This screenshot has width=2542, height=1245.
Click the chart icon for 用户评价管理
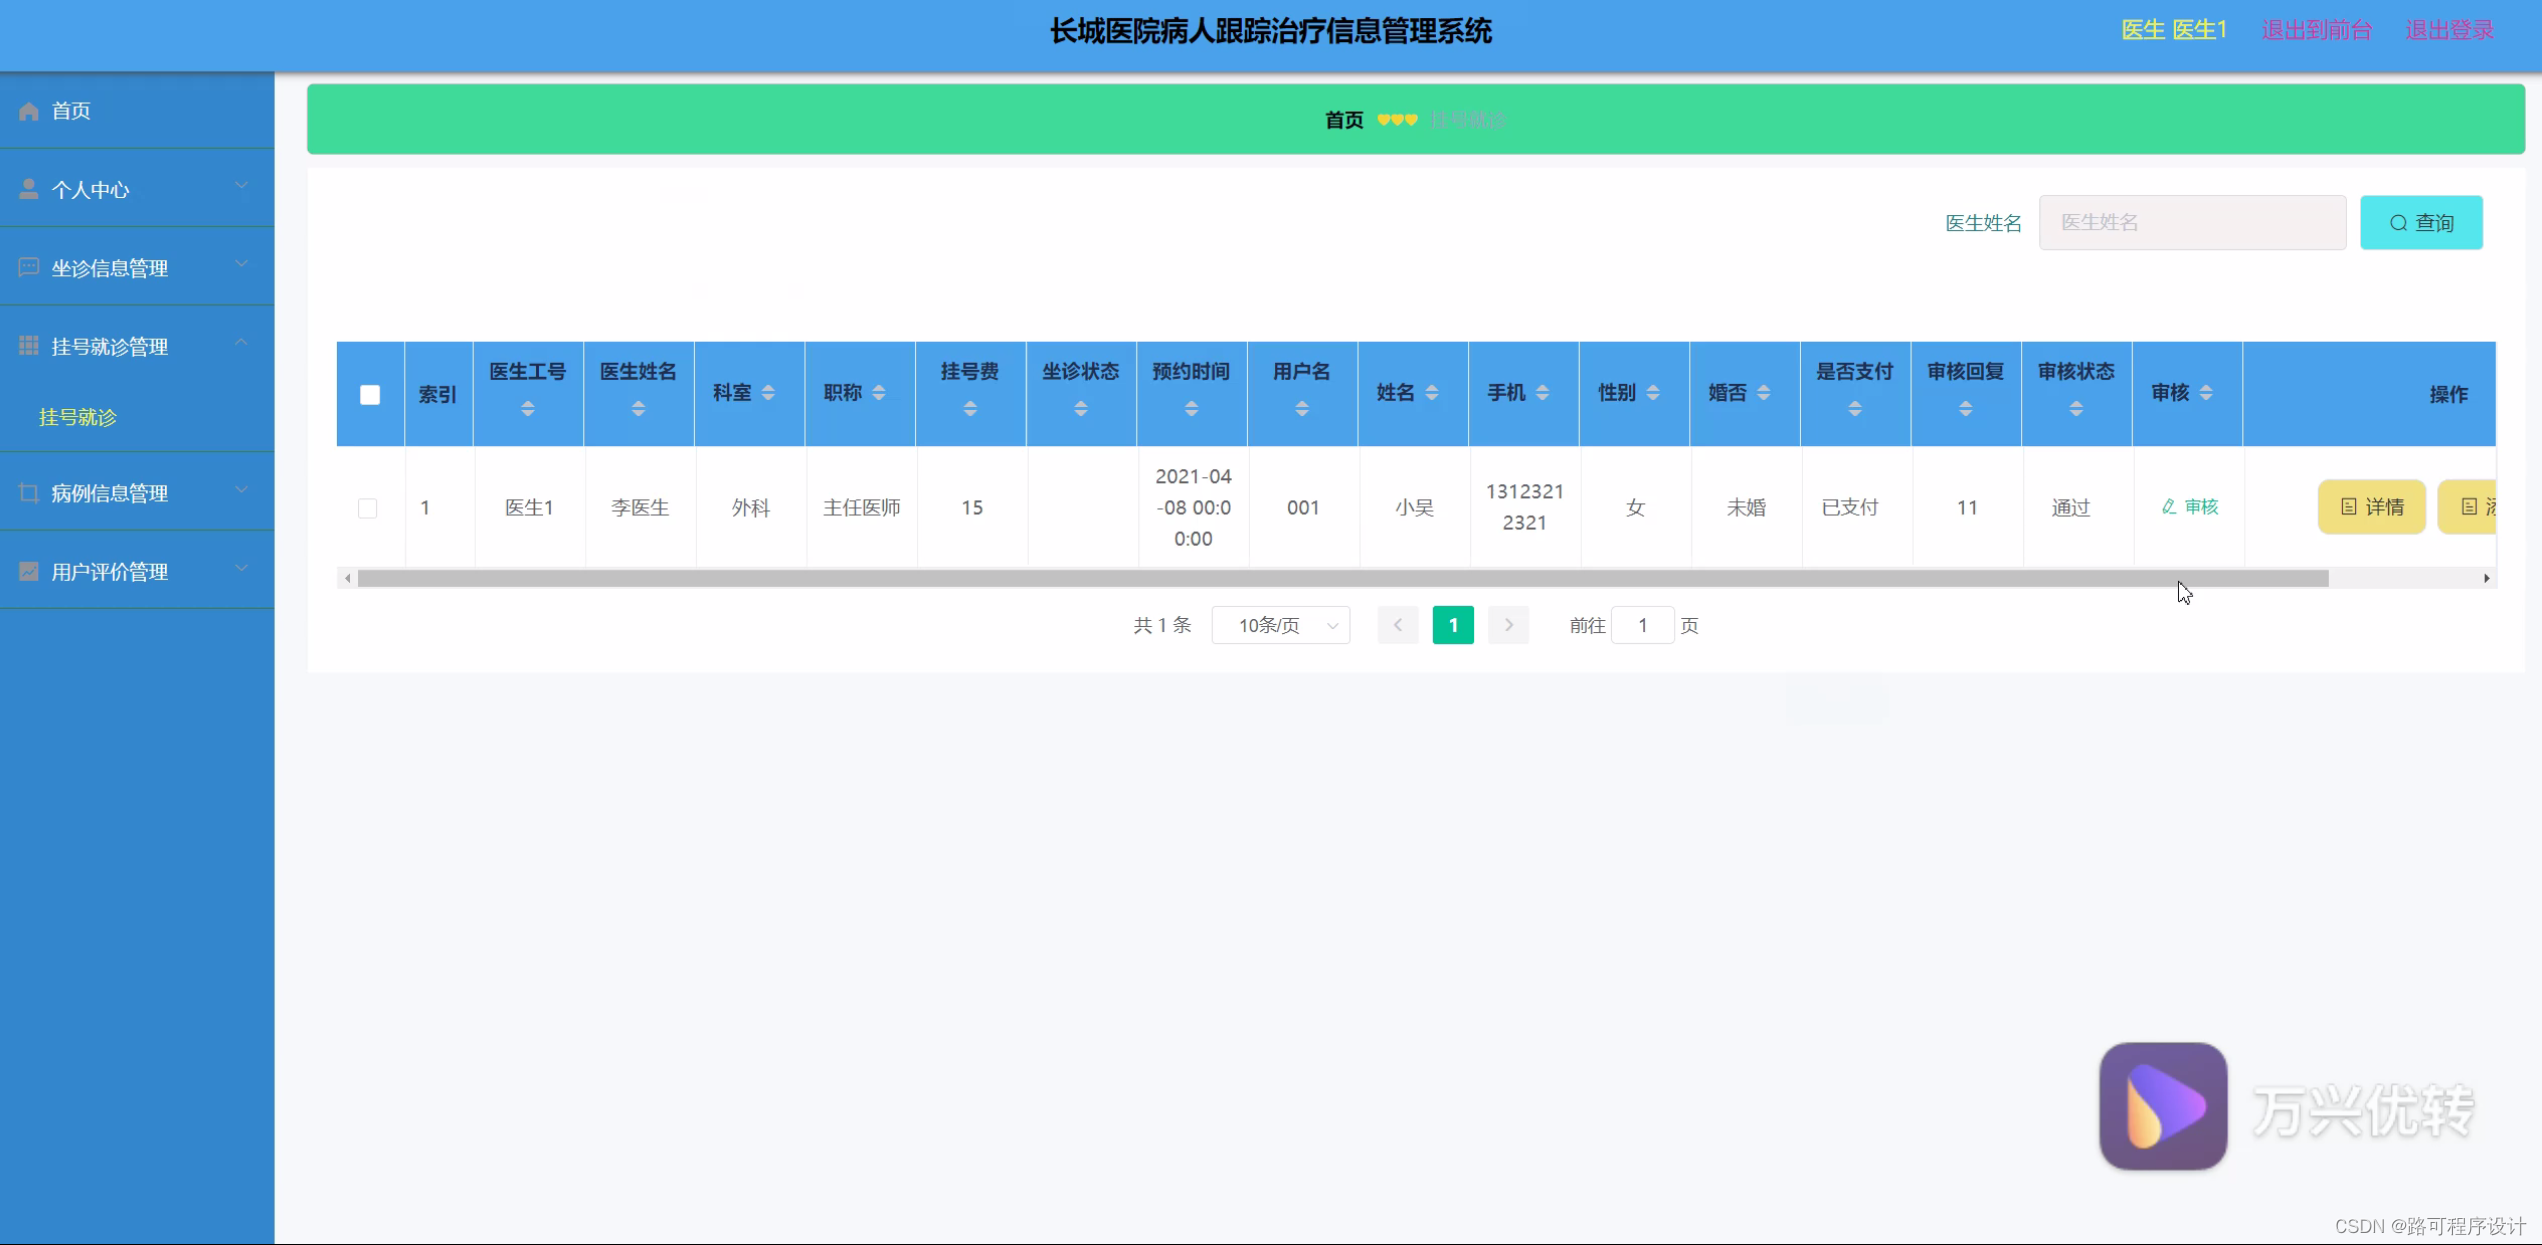(x=29, y=571)
